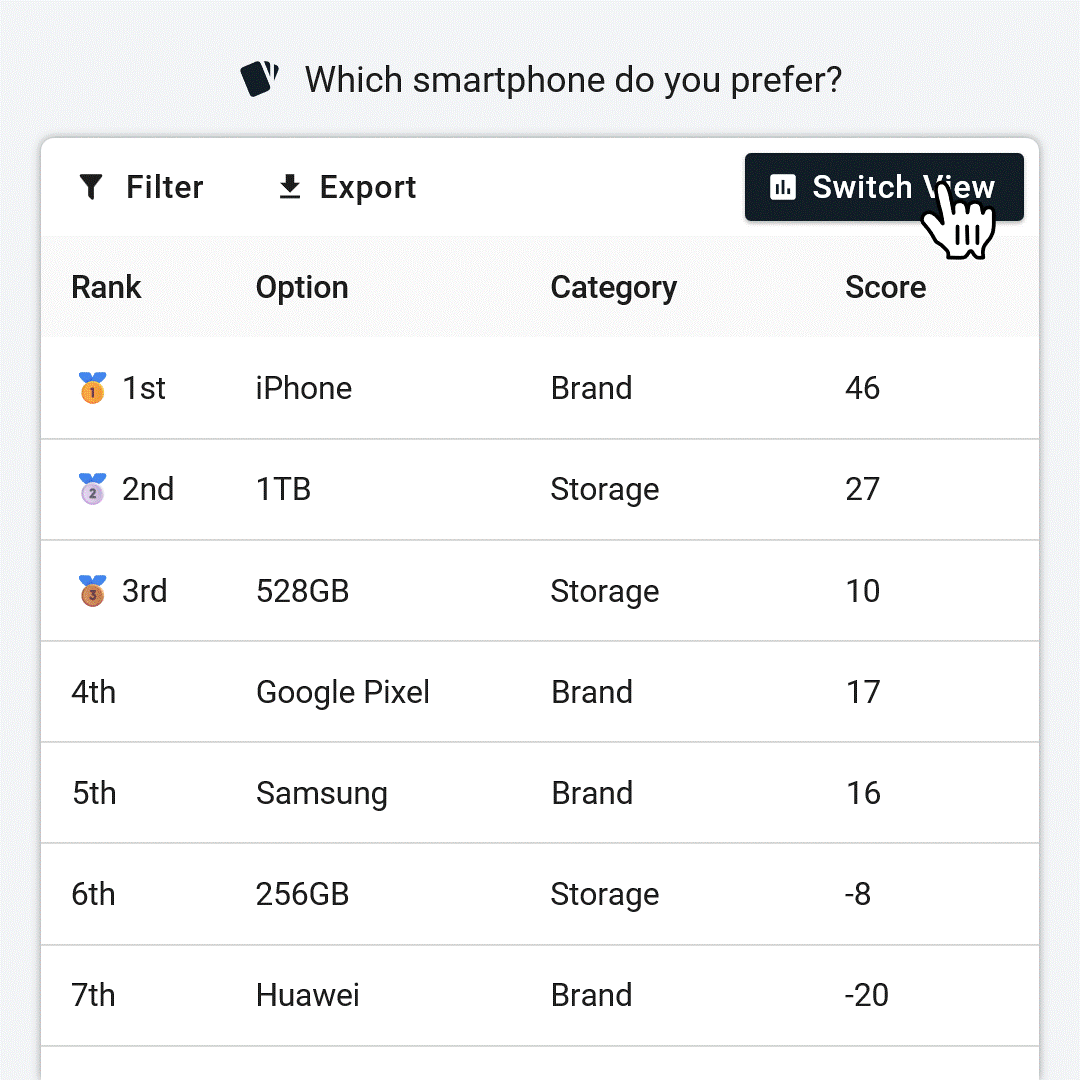
Task: Open the Filter options
Action: click(141, 187)
